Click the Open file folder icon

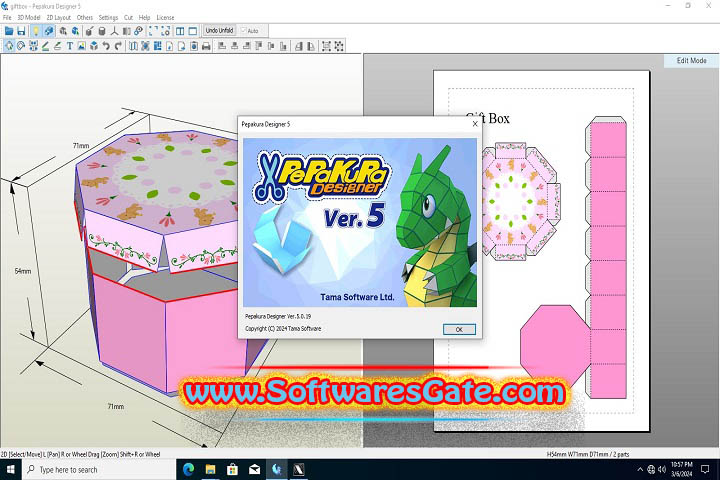(9, 31)
